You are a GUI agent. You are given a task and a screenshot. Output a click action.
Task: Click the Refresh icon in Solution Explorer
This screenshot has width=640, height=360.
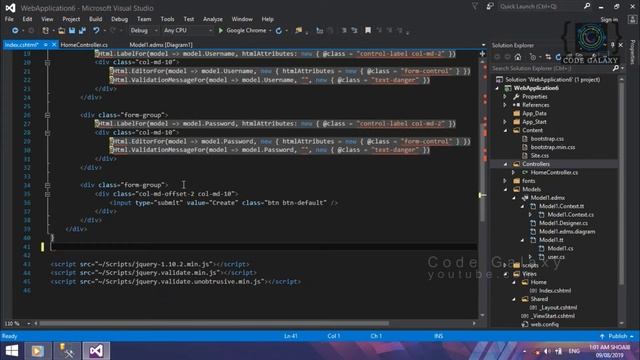pyautogui.click(x=558, y=57)
